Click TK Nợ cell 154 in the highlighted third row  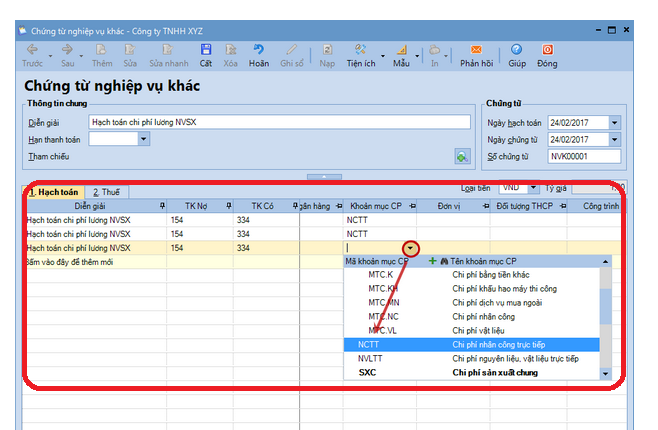coord(200,248)
